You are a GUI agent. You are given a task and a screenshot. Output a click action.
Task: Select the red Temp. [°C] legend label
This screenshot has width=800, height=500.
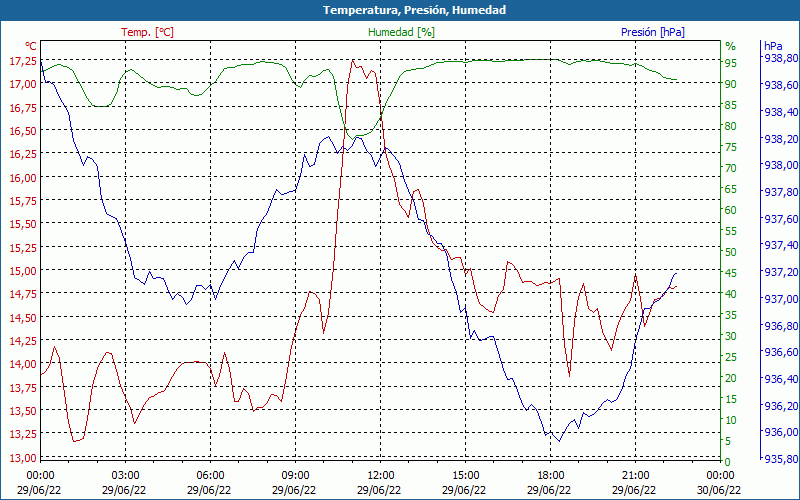(x=147, y=32)
